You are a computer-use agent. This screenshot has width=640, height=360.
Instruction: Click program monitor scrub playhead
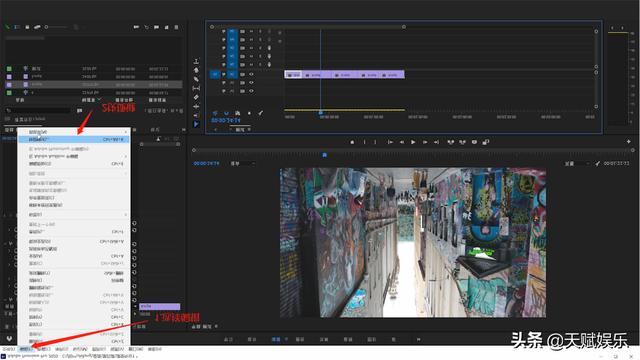(x=325, y=155)
